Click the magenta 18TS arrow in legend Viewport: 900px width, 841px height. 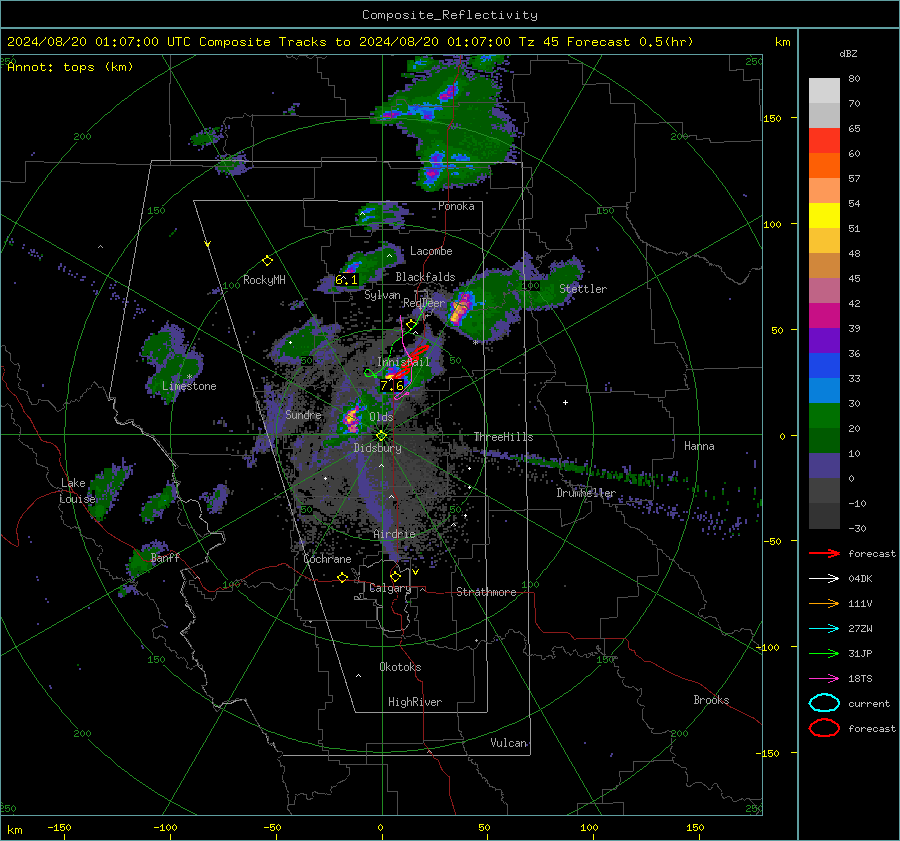tap(824, 679)
